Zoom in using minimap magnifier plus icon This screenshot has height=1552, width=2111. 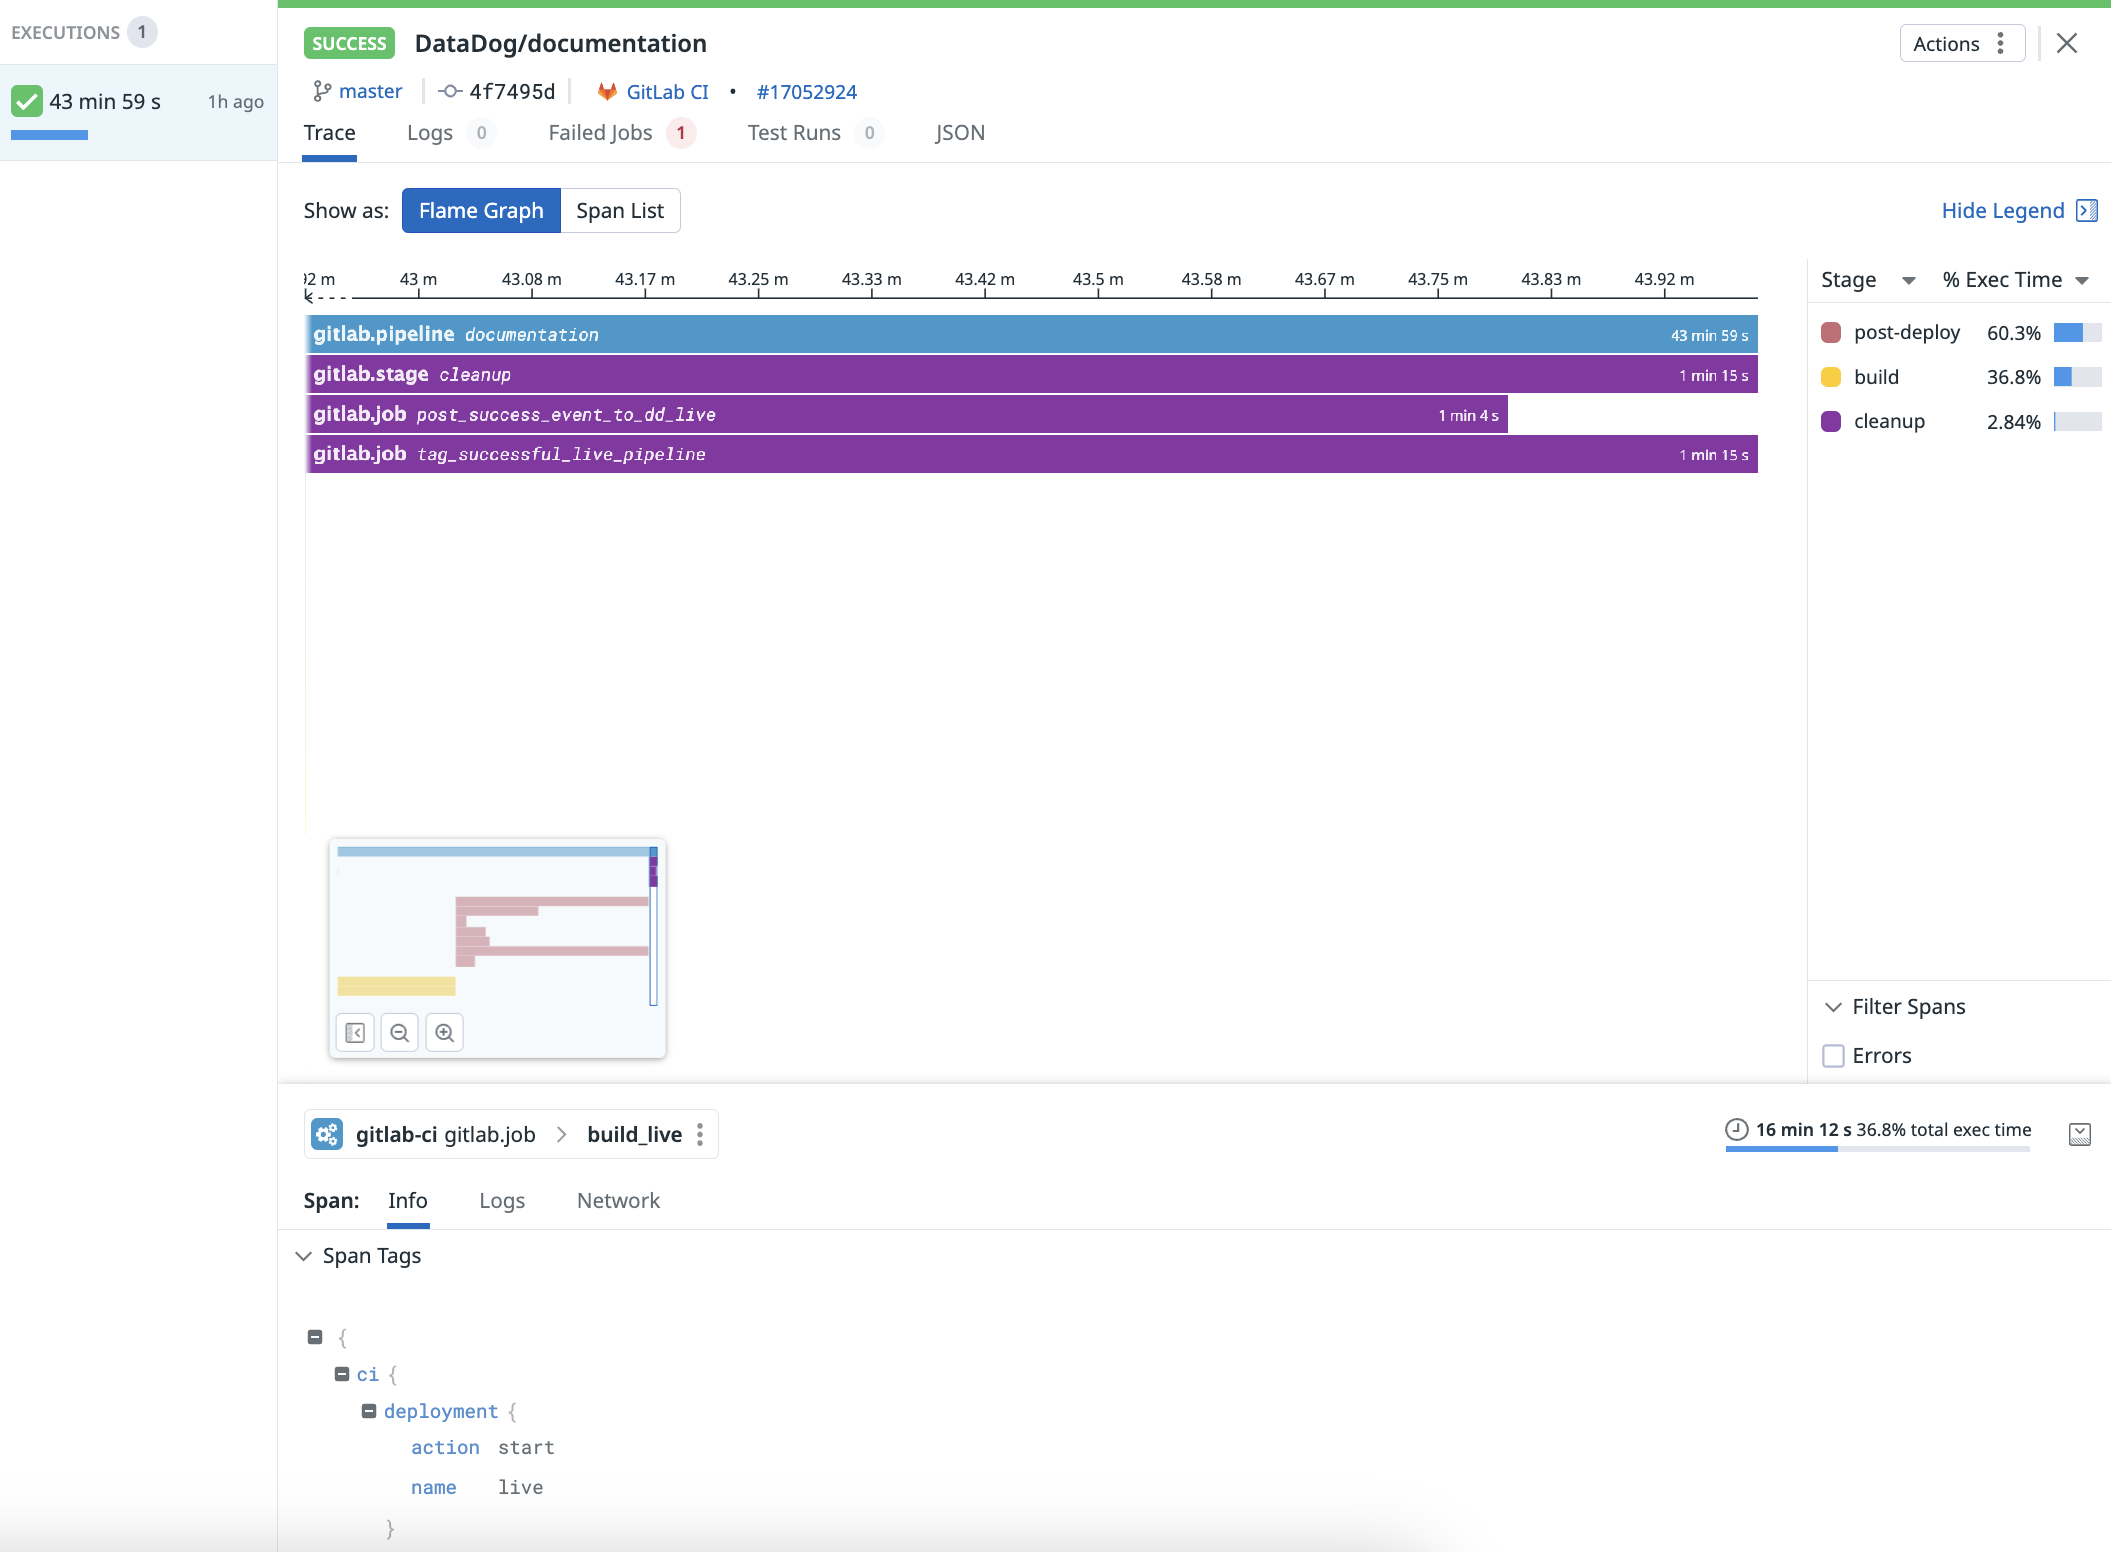pyautogui.click(x=445, y=1033)
